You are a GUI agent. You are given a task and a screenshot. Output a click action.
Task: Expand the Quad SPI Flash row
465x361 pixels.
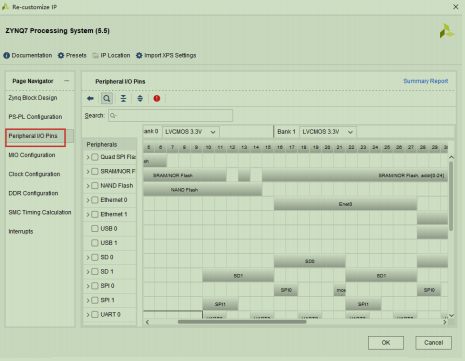coord(88,157)
